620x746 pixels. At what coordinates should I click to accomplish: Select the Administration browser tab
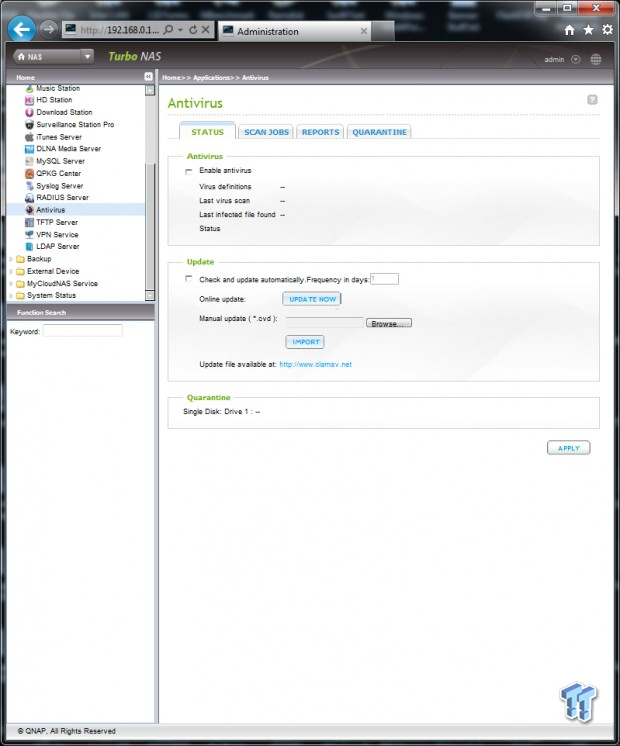[x=295, y=31]
